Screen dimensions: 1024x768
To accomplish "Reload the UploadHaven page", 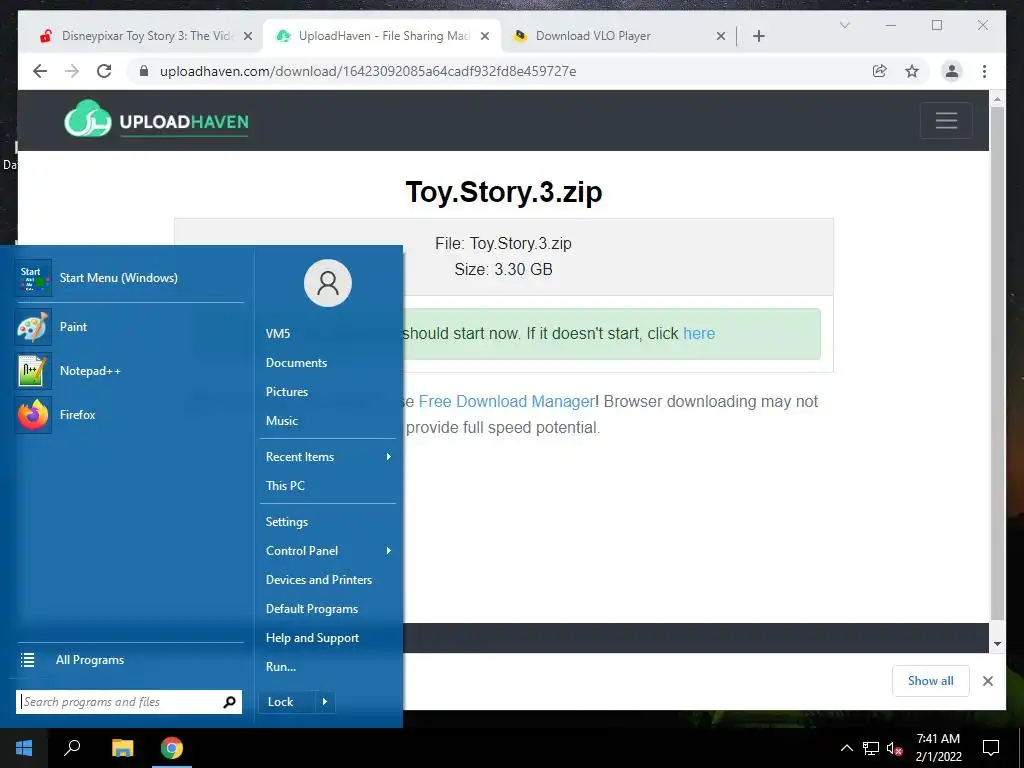I will [x=104, y=71].
